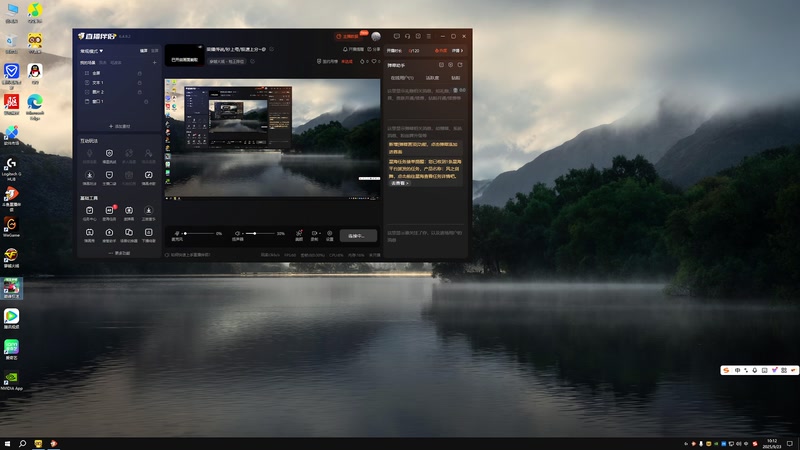Click 分享 share button
This screenshot has height=450, width=800.
374,49
